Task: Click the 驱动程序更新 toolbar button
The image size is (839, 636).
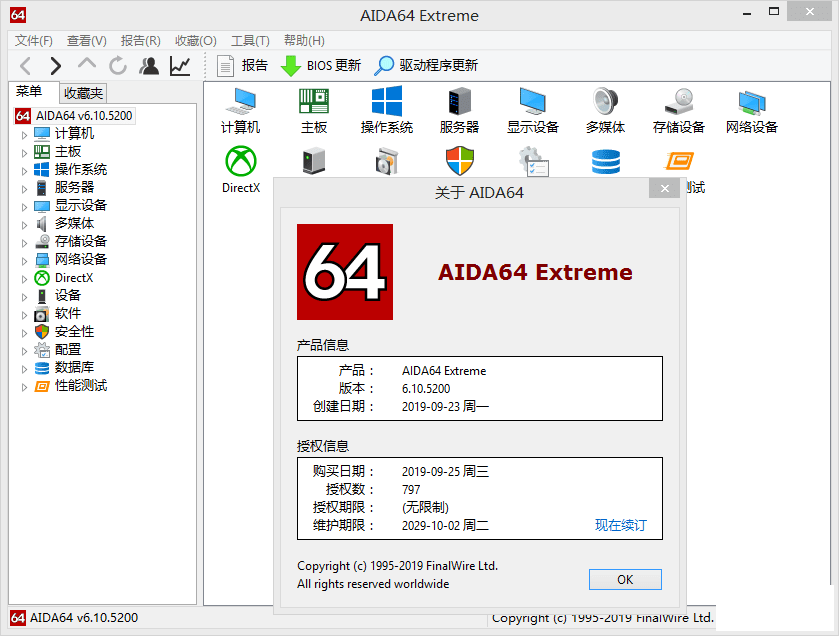Action: pyautogui.click(x=426, y=66)
